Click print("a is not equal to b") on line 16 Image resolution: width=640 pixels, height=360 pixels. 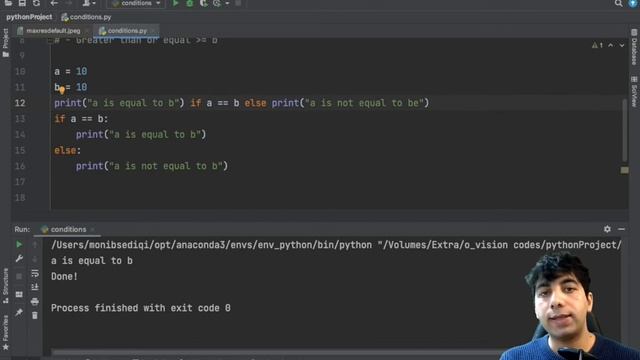click(x=152, y=166)
